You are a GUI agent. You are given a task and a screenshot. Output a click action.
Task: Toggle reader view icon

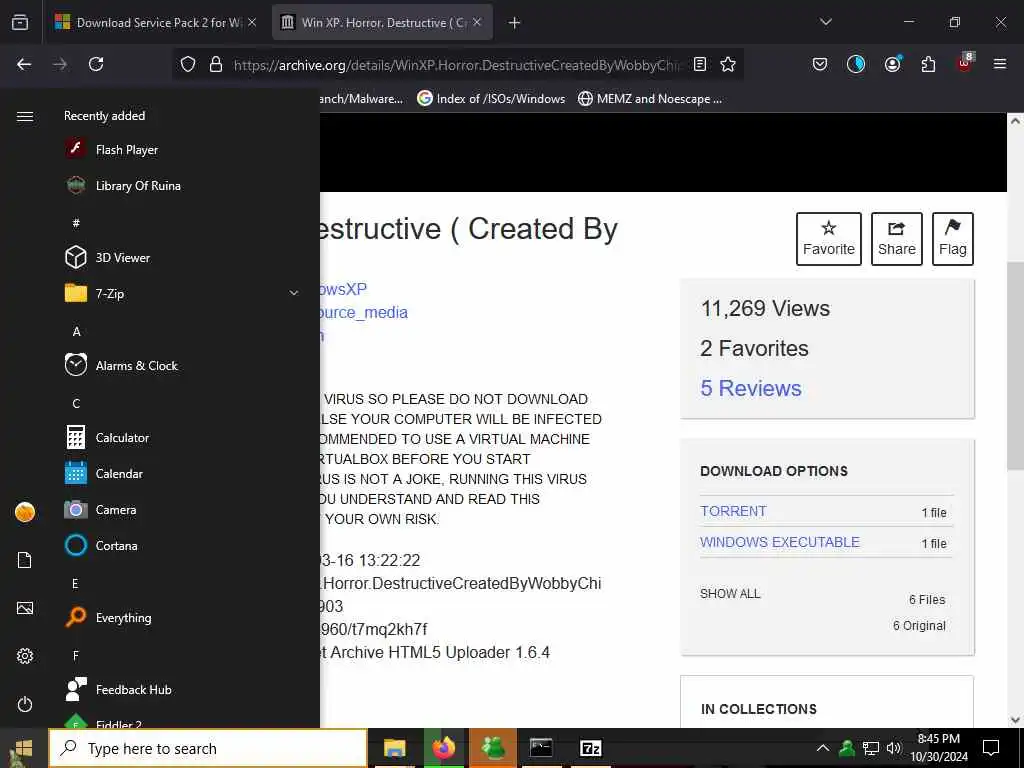point(700,64)
